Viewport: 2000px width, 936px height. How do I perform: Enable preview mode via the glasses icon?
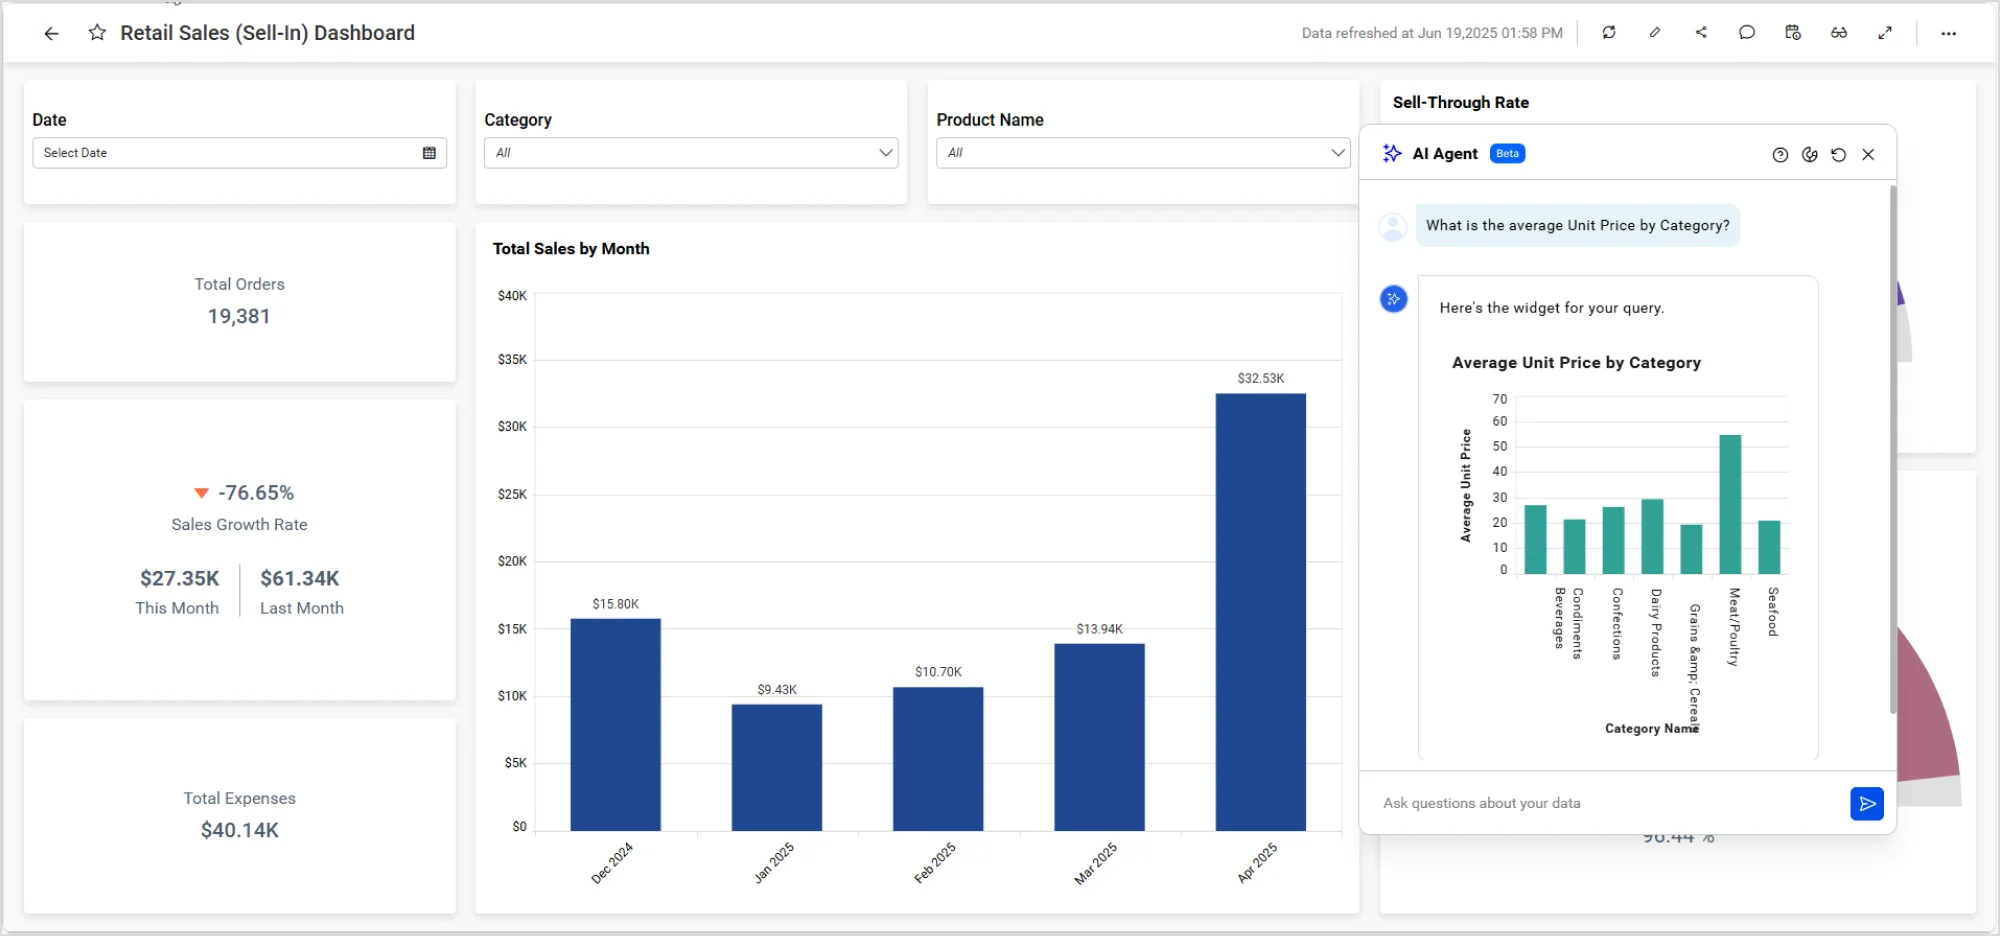coord(1839,33)
